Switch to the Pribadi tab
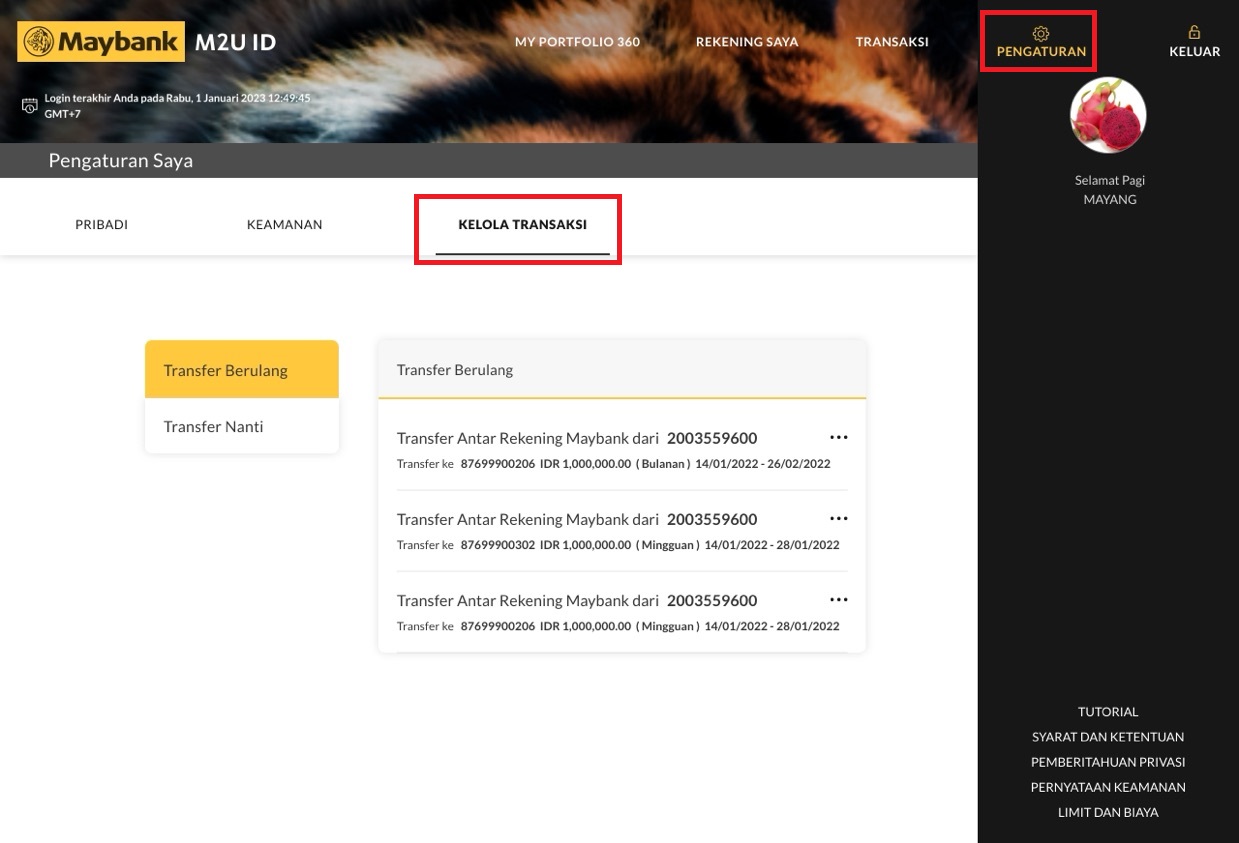This screenshot has width=1239, height=843. coord(101,225)
